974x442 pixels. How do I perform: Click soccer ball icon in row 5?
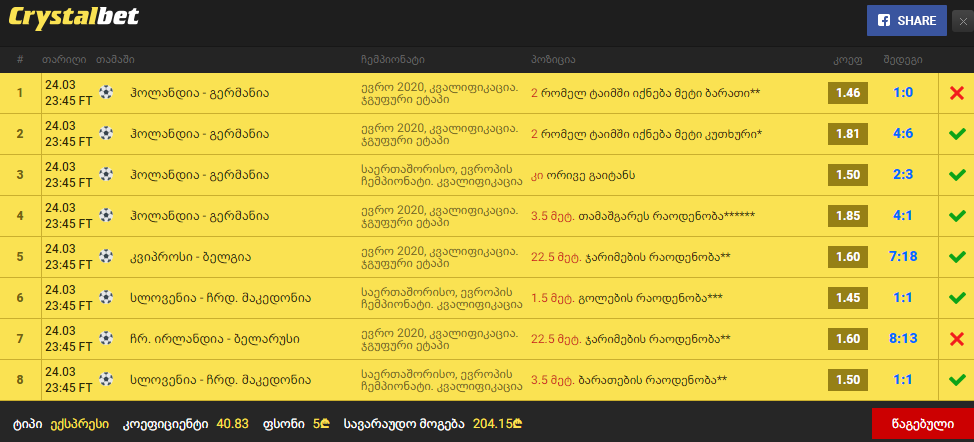pyautogui.click(x=106, y=256)
